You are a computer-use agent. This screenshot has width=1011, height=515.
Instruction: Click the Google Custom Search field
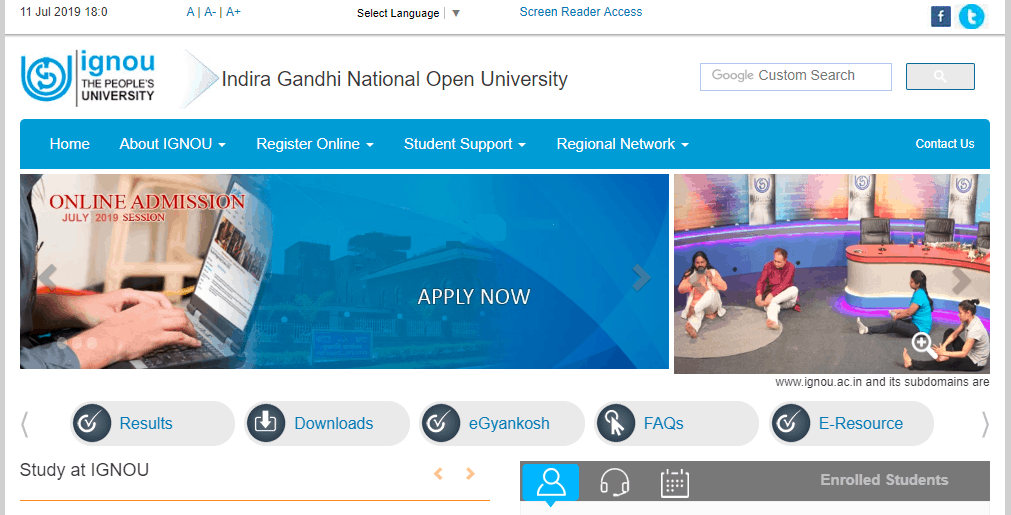click(x=795, y=76)
